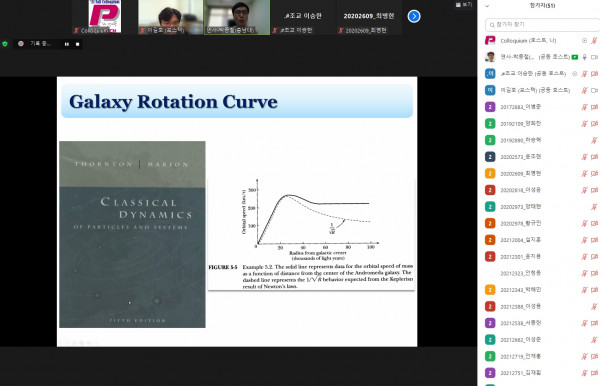Image resolution: width=600 pixels, height=386 pixels.
Task: Show next video thumbnails with blue arrow
Action: pyautogui.click(x=414, y=16)
